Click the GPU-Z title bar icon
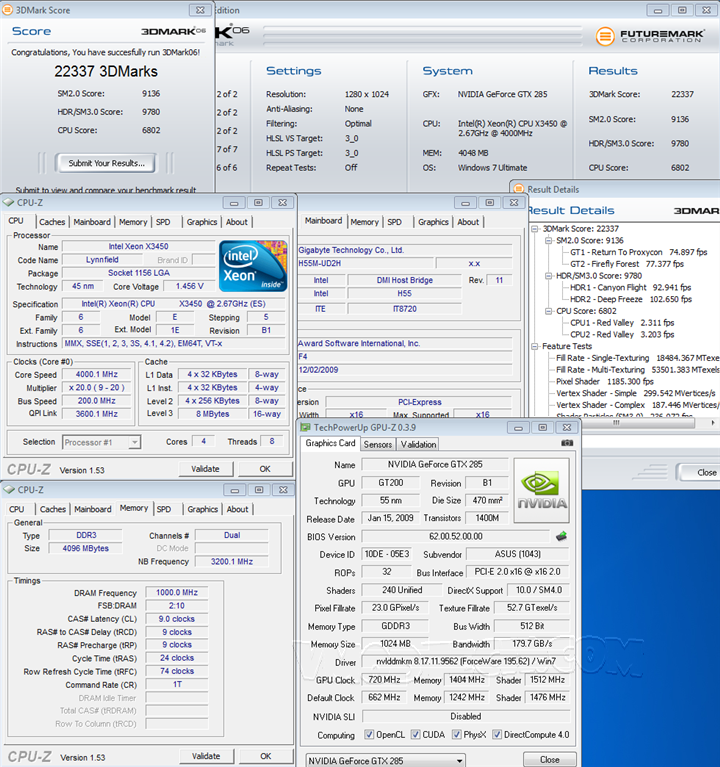 pos(305,427)
